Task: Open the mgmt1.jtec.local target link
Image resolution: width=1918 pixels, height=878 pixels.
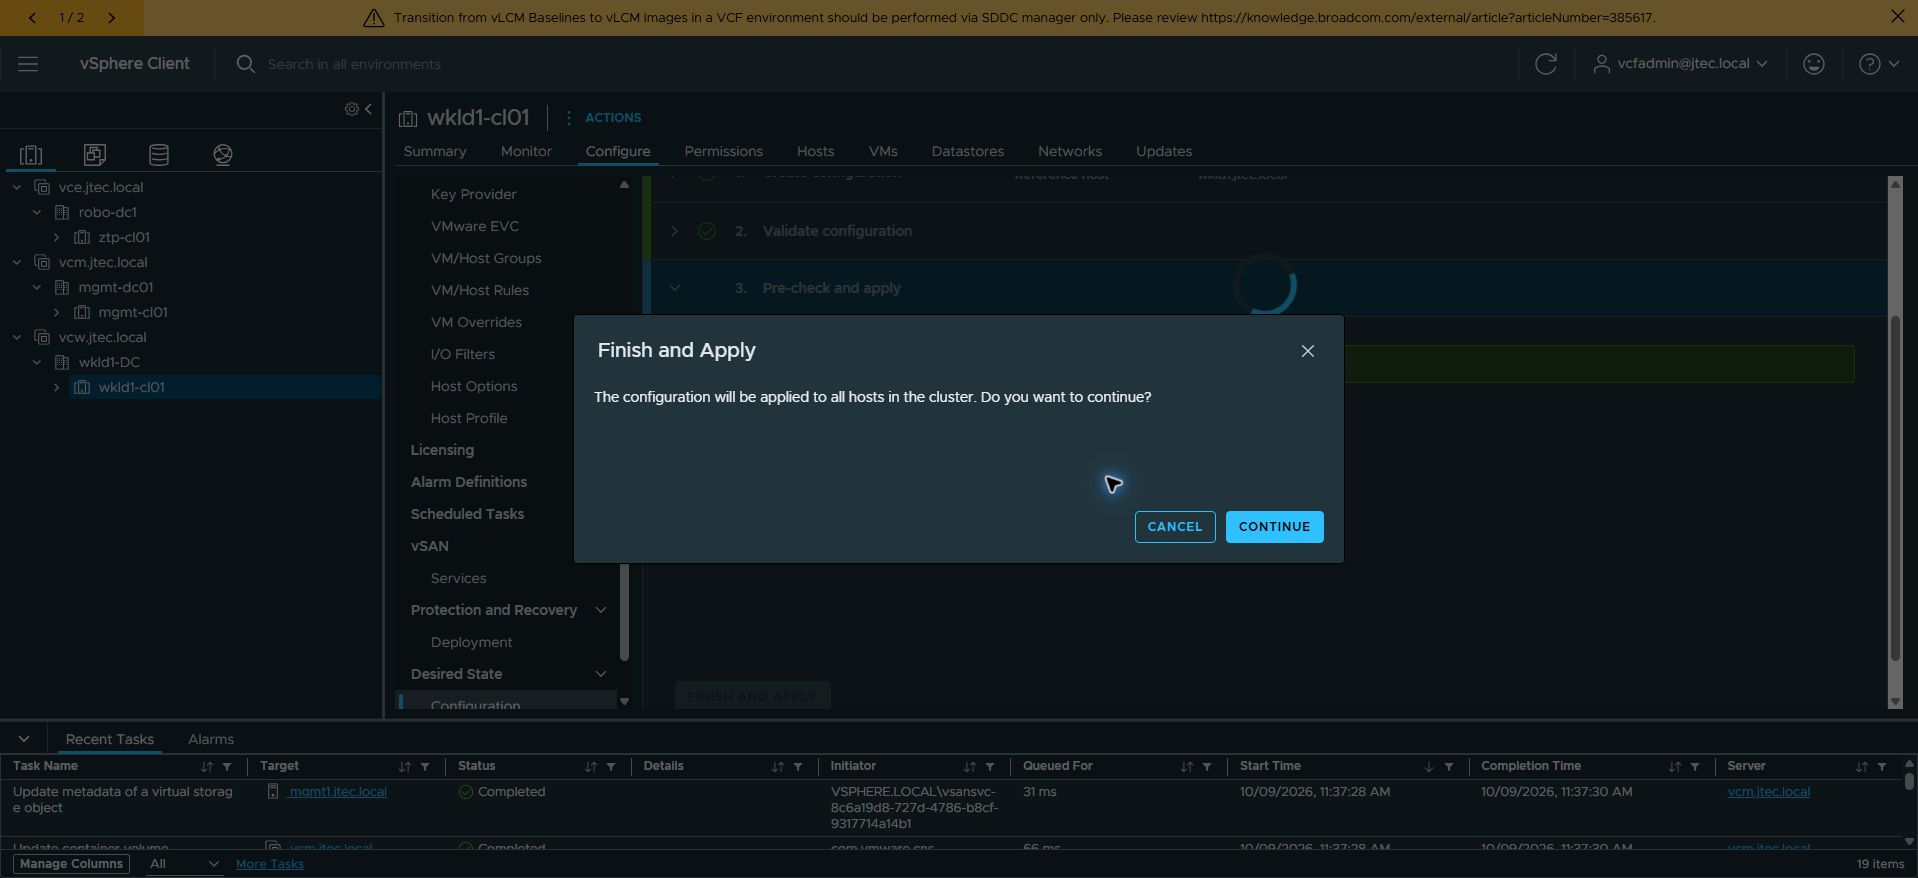Action: click(337, 792)
